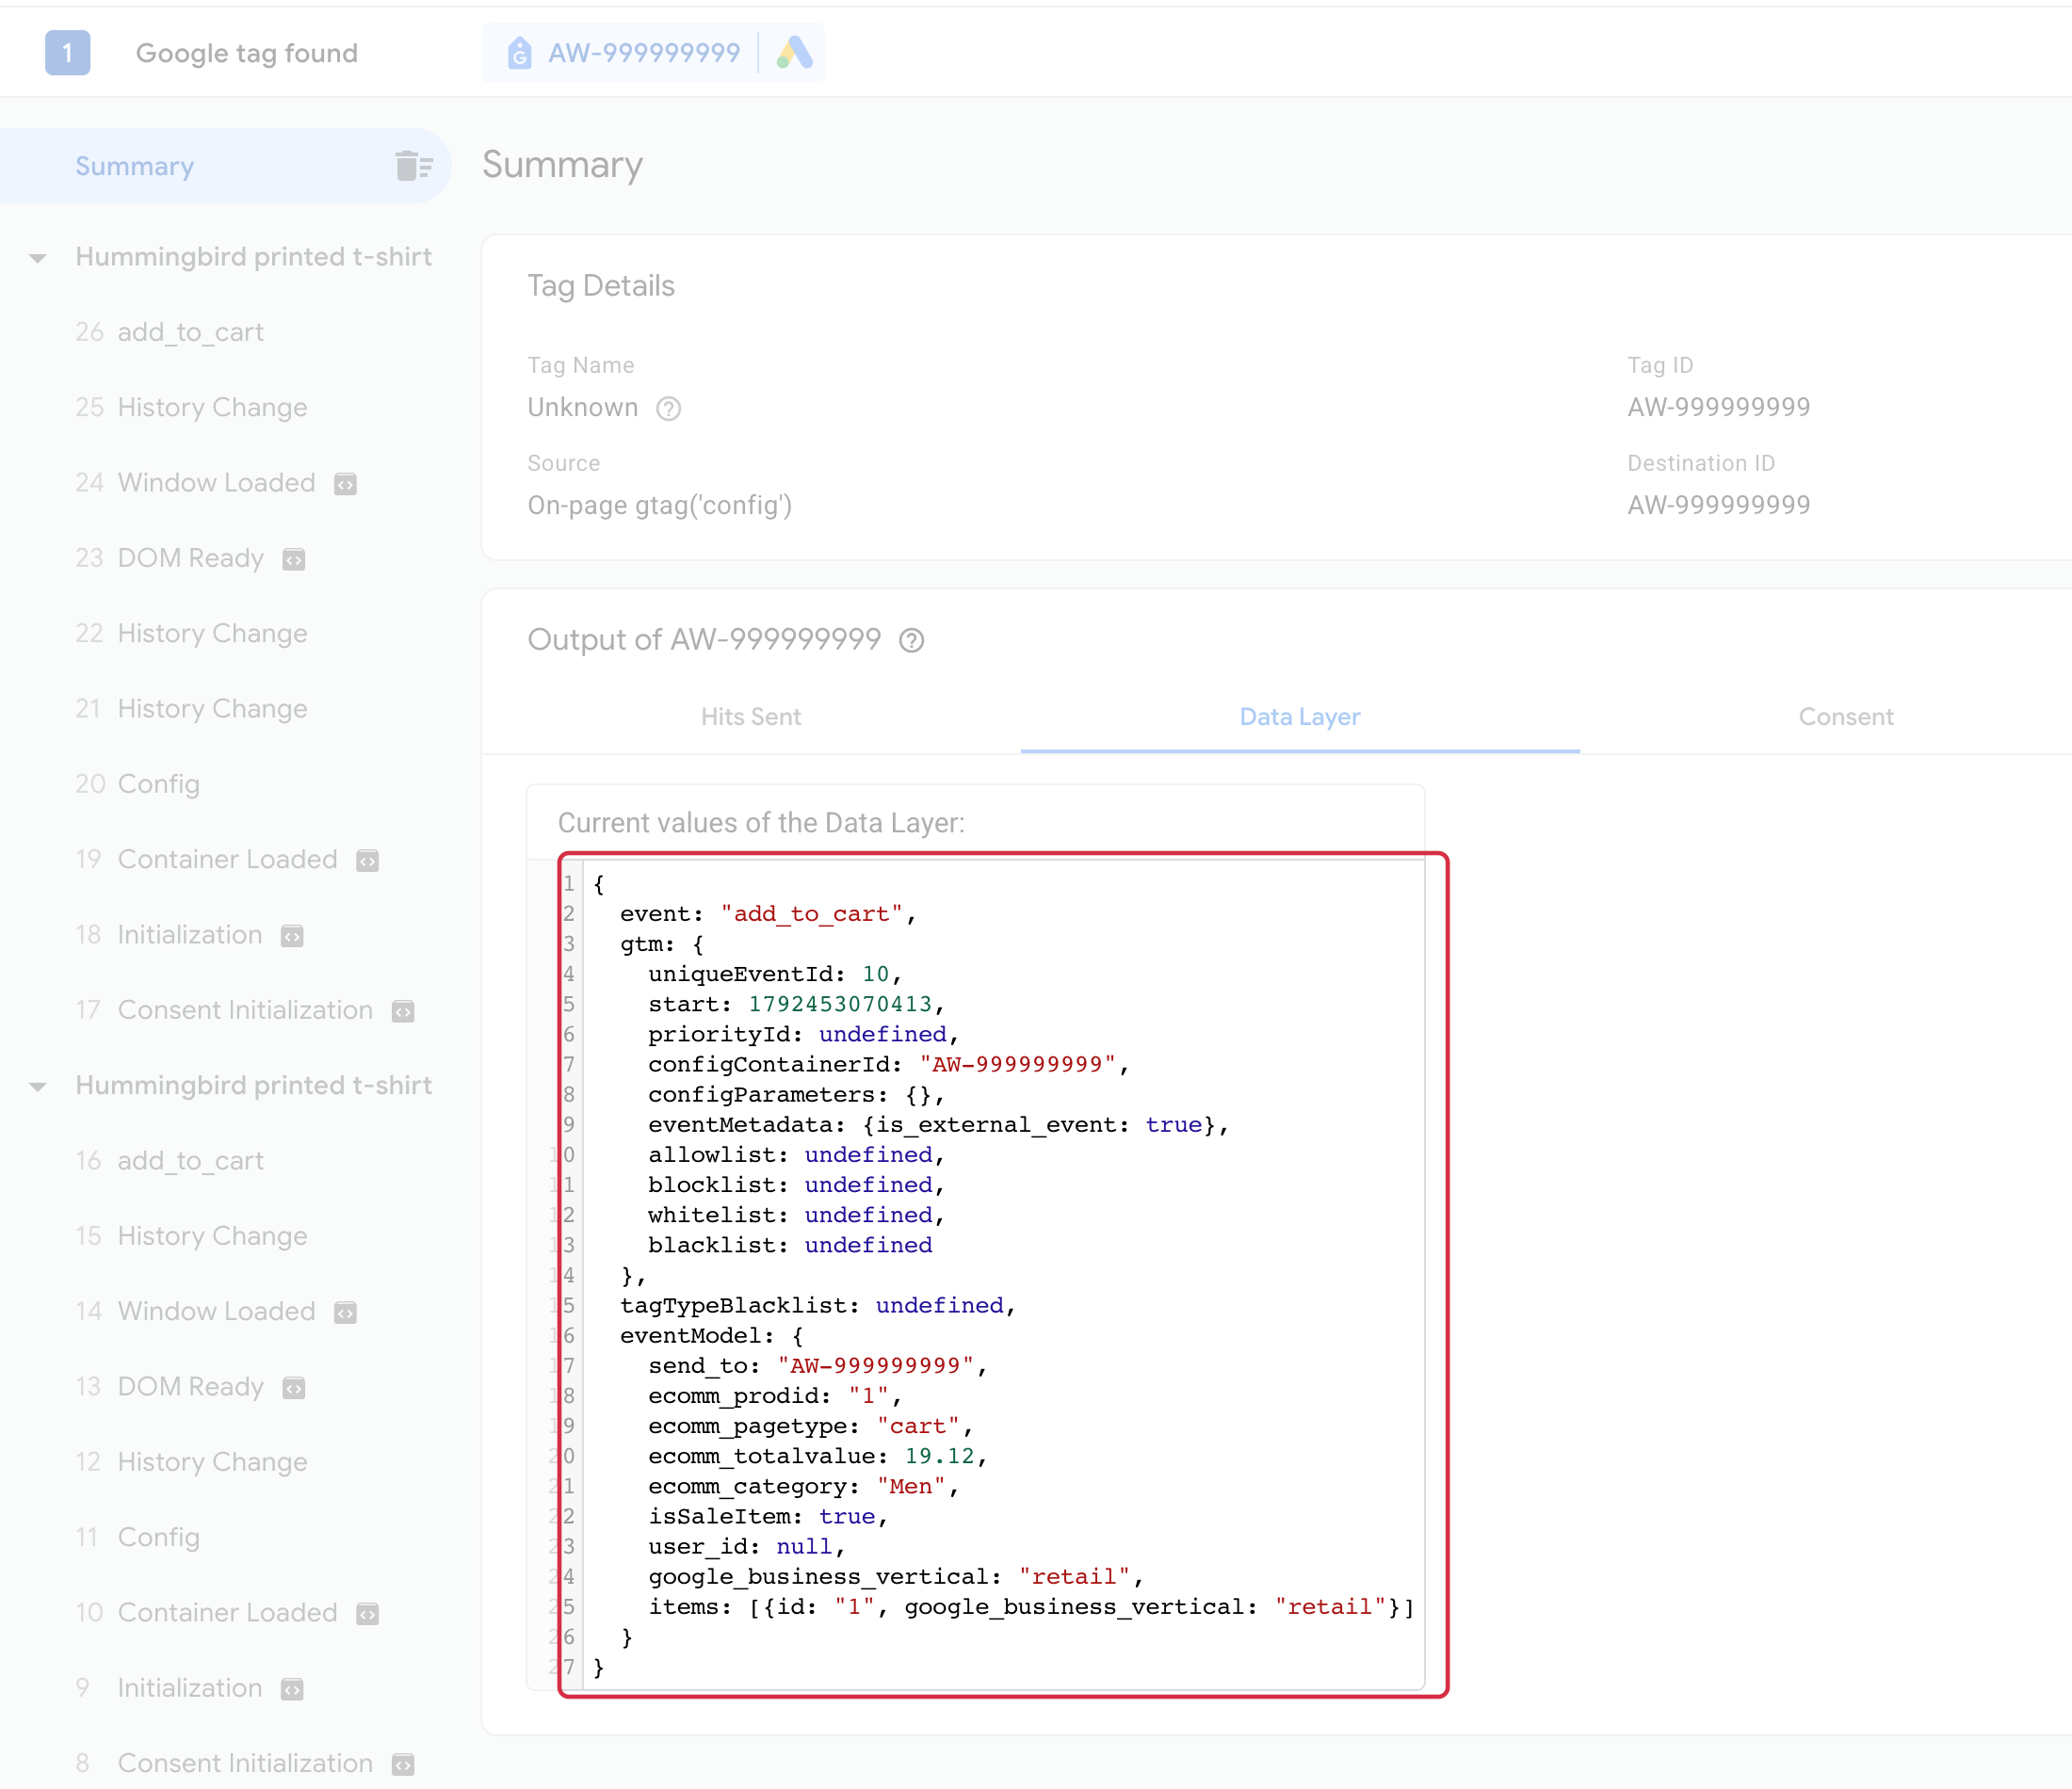Click the code badge icon on 10 Container Loaded
This screenshot has width=2072, height=1789.
367,1614
